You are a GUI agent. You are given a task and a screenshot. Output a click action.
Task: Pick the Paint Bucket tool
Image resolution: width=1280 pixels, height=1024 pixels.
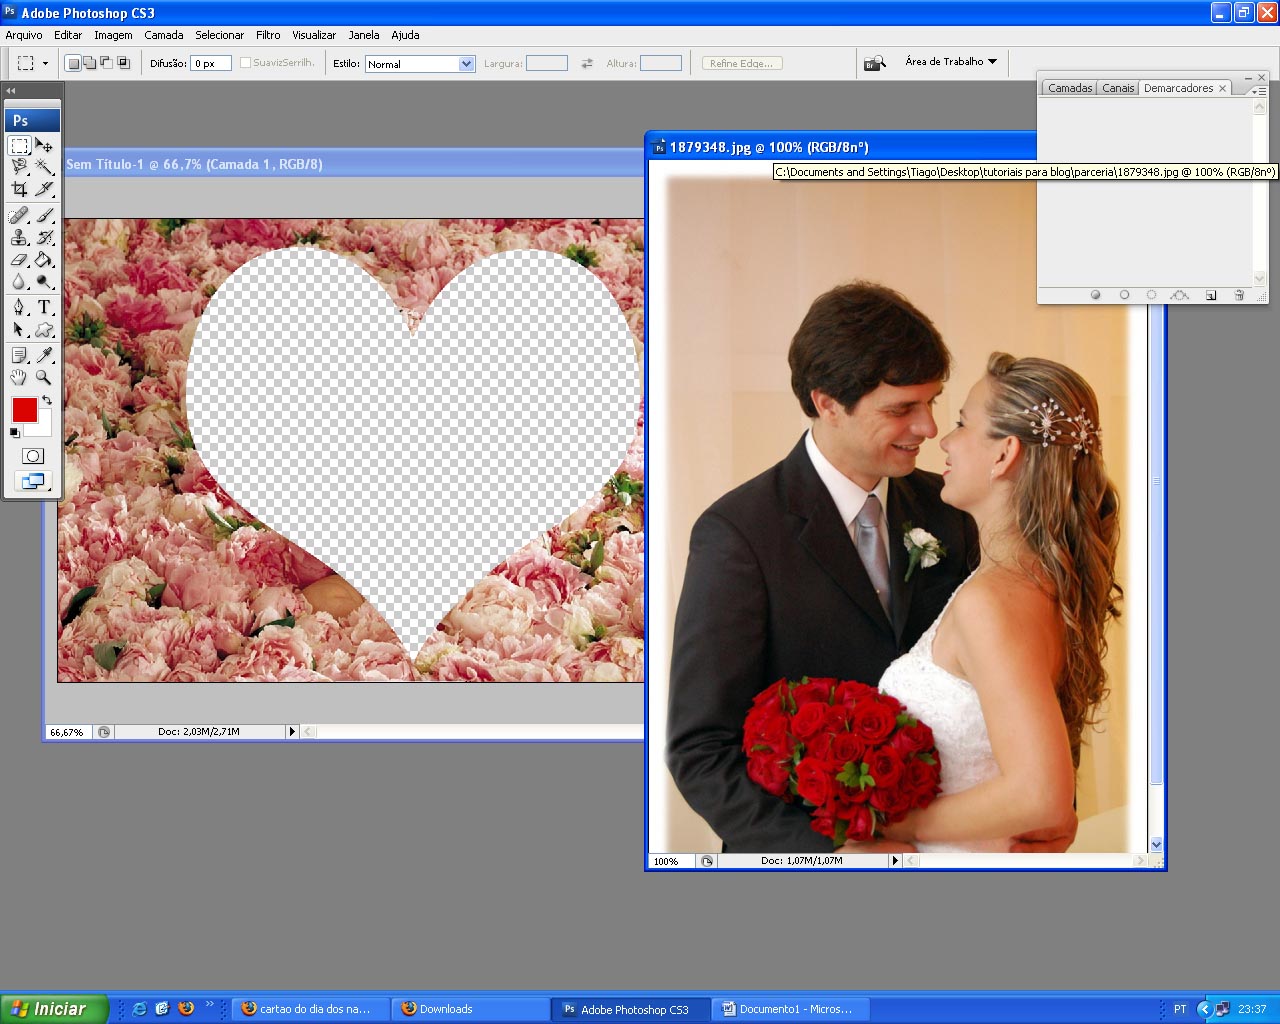pos(44,260)
